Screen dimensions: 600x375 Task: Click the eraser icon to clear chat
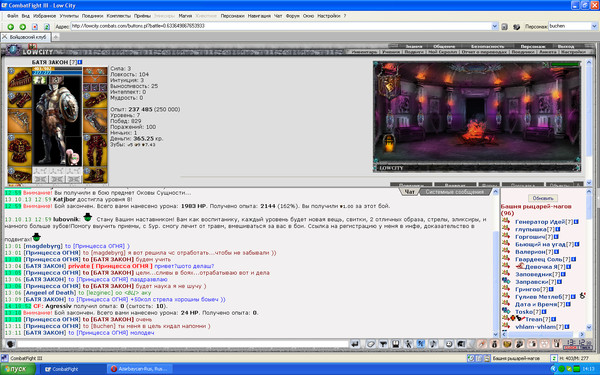click(370, 344)
